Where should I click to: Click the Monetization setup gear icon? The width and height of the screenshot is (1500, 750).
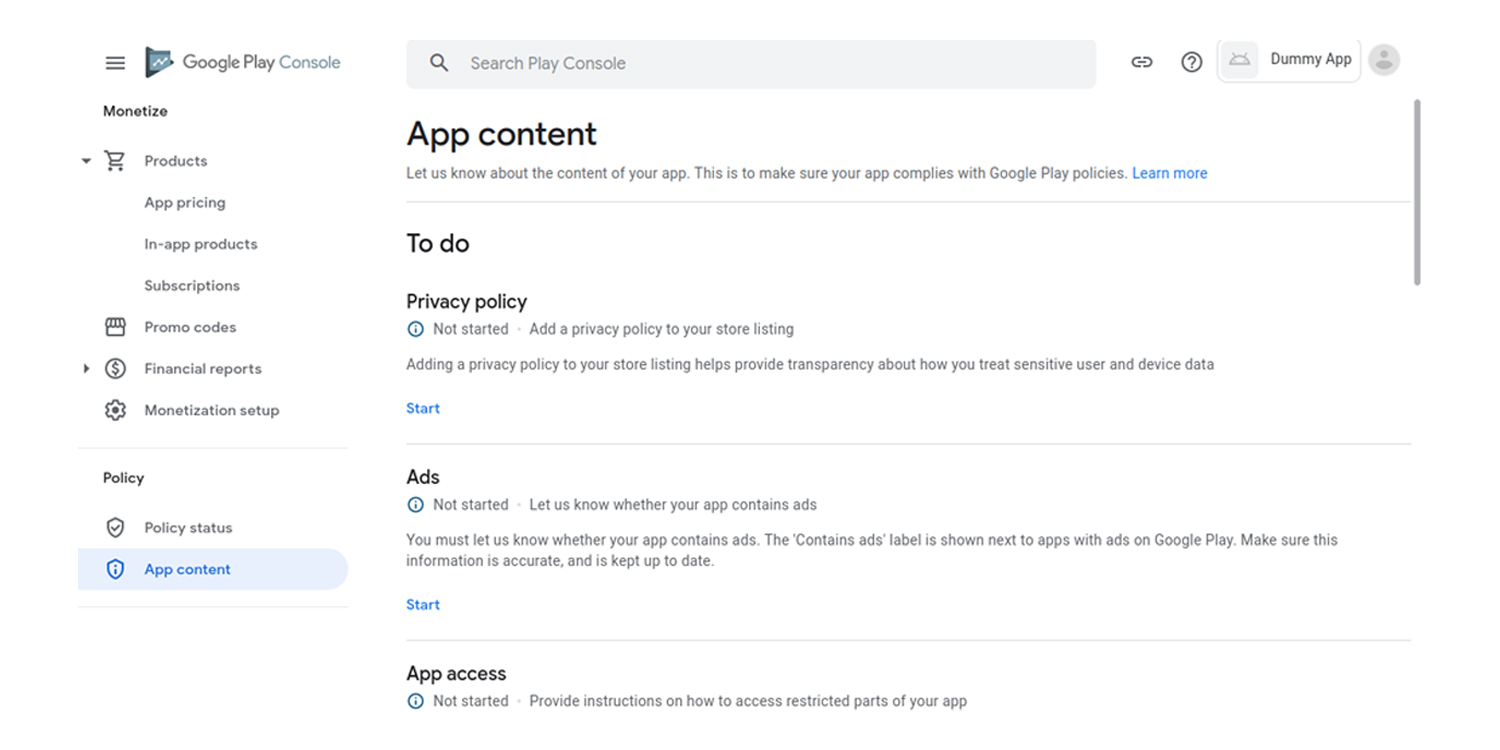point(115,410)
